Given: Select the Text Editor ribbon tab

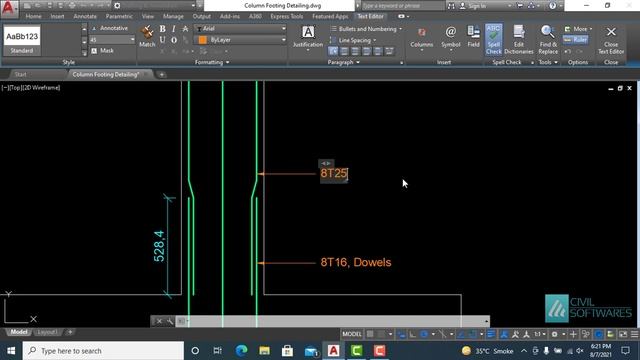Looking at the screenshot, I should 370,16.
